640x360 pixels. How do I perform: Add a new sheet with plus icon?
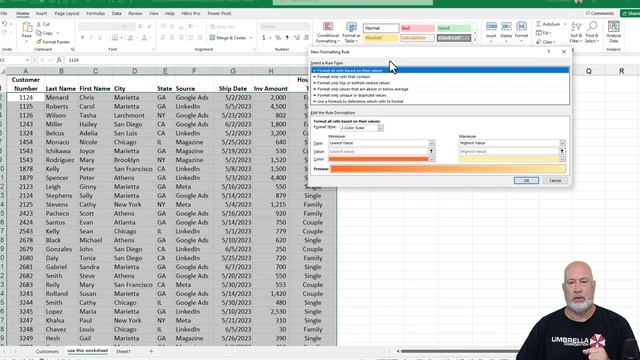(151, 351)
